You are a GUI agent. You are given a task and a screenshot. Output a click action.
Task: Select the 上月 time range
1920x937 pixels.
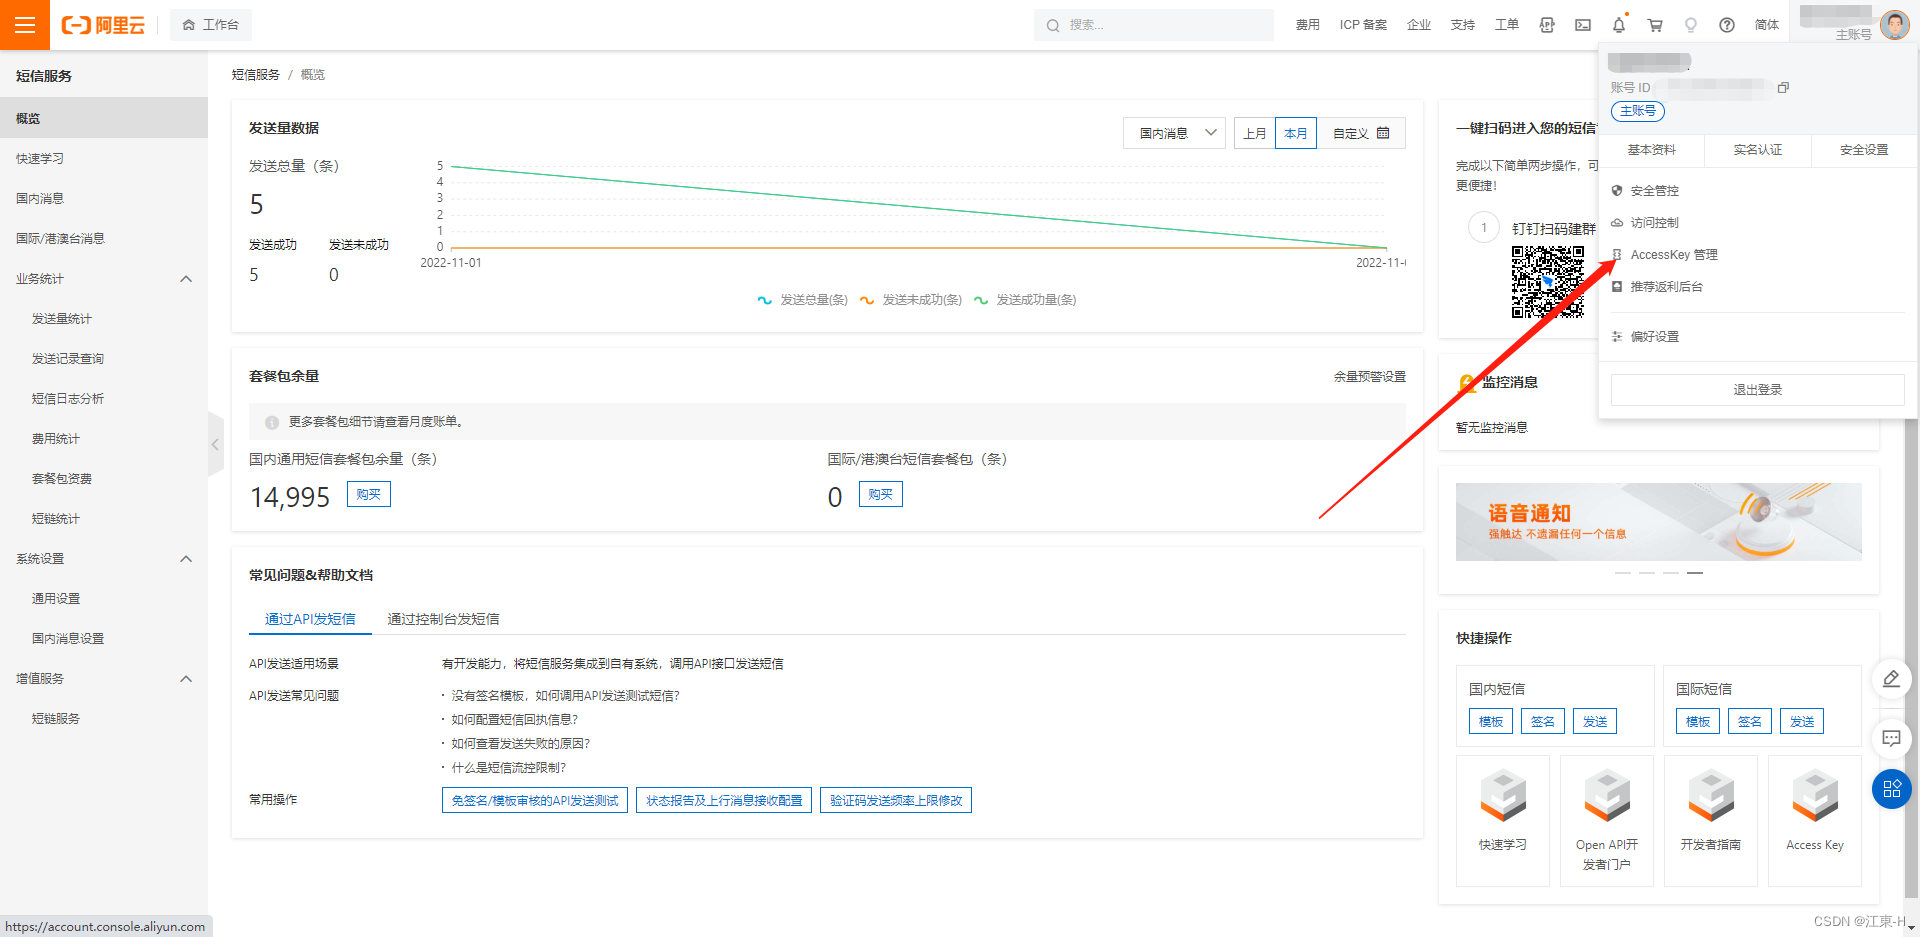1255,133
